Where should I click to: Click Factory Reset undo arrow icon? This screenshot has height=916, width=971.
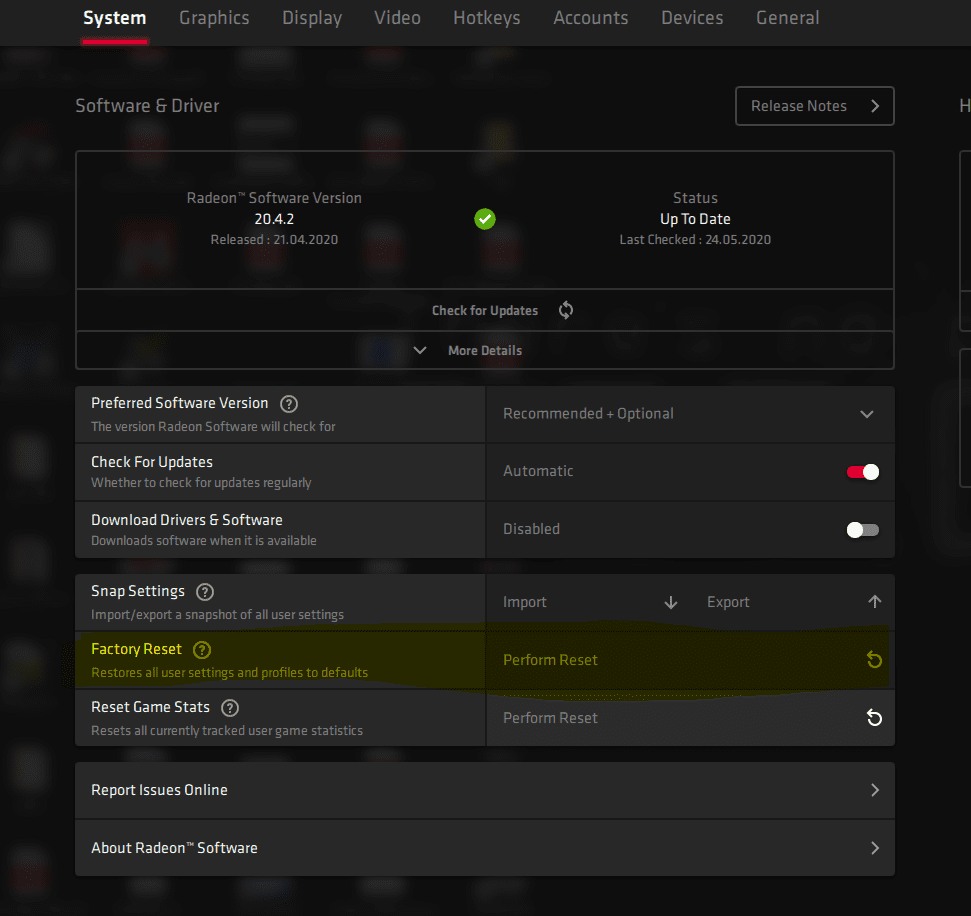874,660
